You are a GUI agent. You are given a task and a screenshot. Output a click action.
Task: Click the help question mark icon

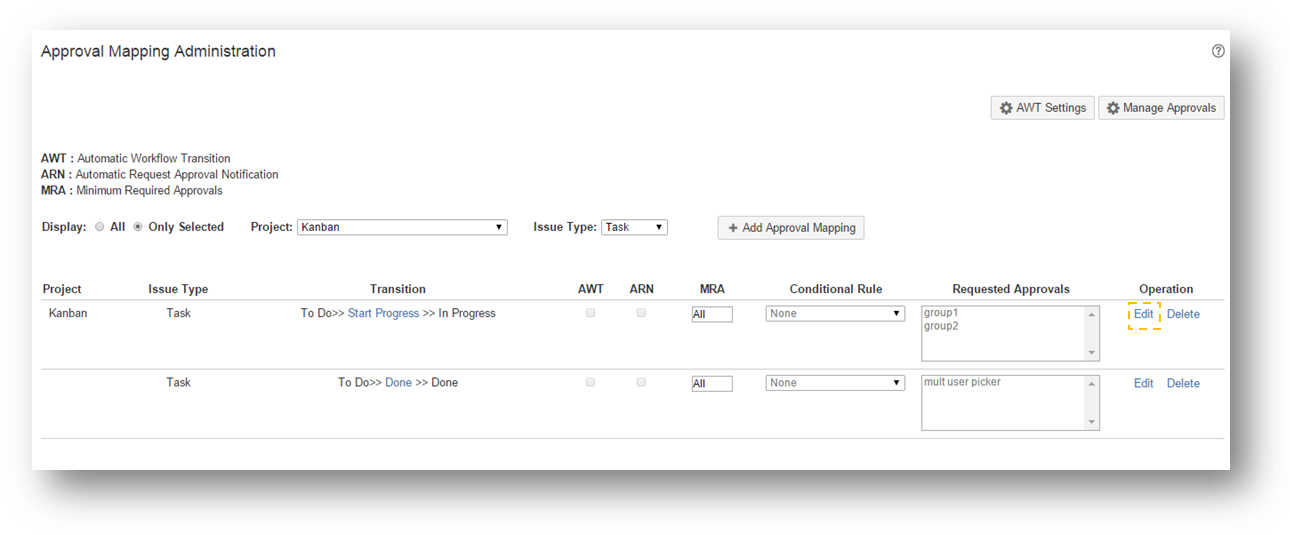point(1217,51)
